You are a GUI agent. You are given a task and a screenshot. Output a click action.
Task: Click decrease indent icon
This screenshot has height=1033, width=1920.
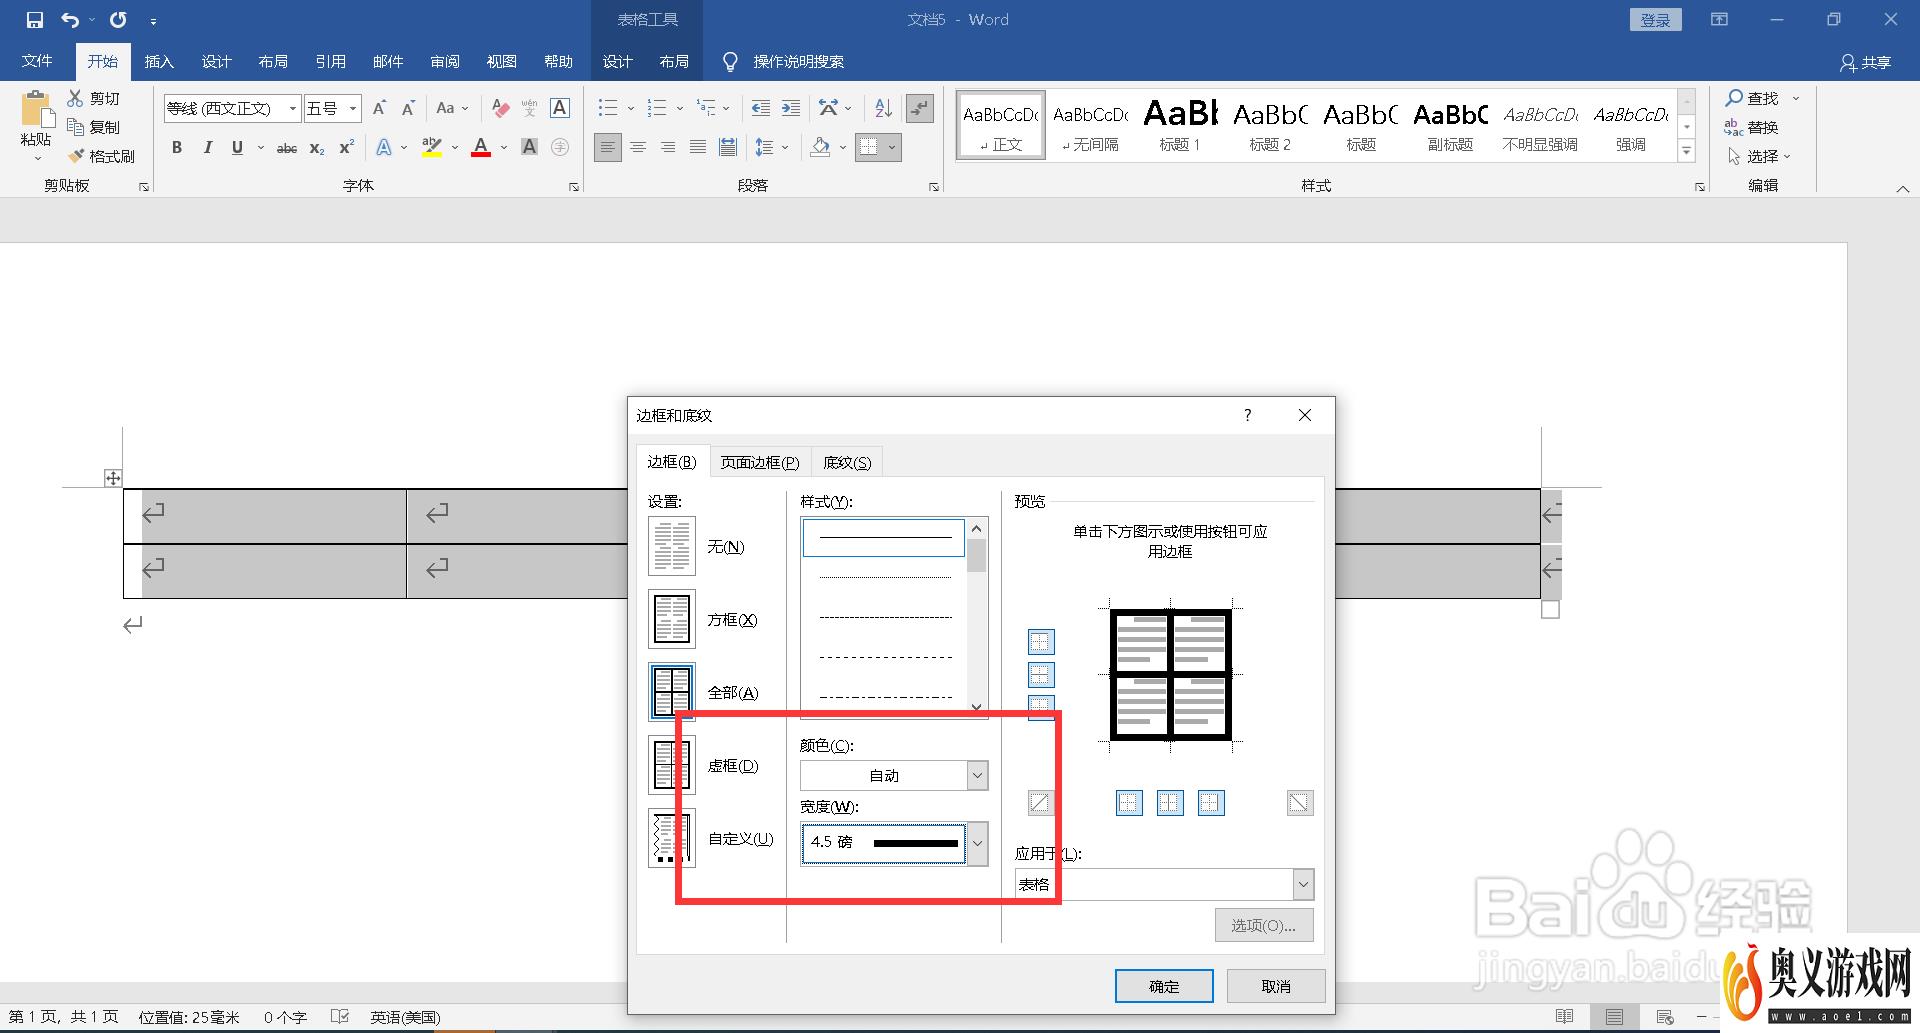click(x=760, y=108)
